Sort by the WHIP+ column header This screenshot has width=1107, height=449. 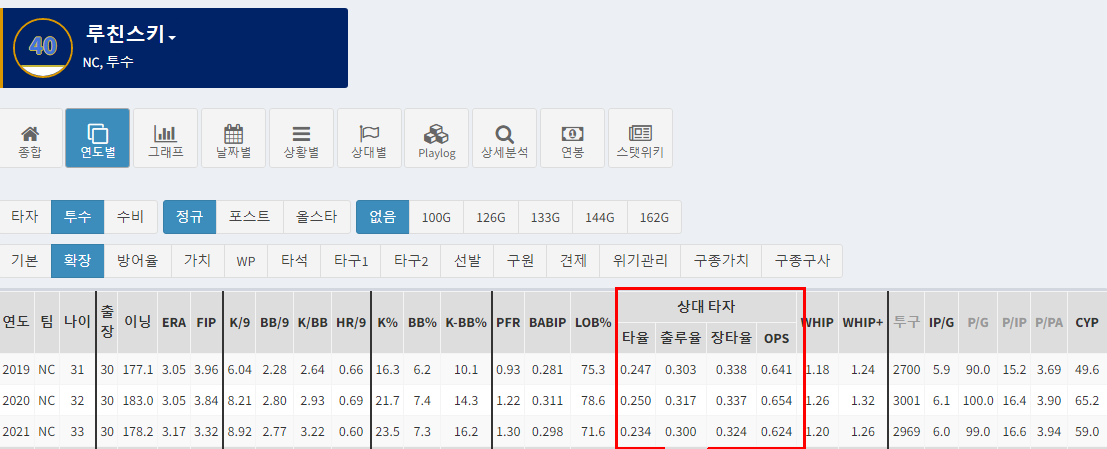(863, 322)
